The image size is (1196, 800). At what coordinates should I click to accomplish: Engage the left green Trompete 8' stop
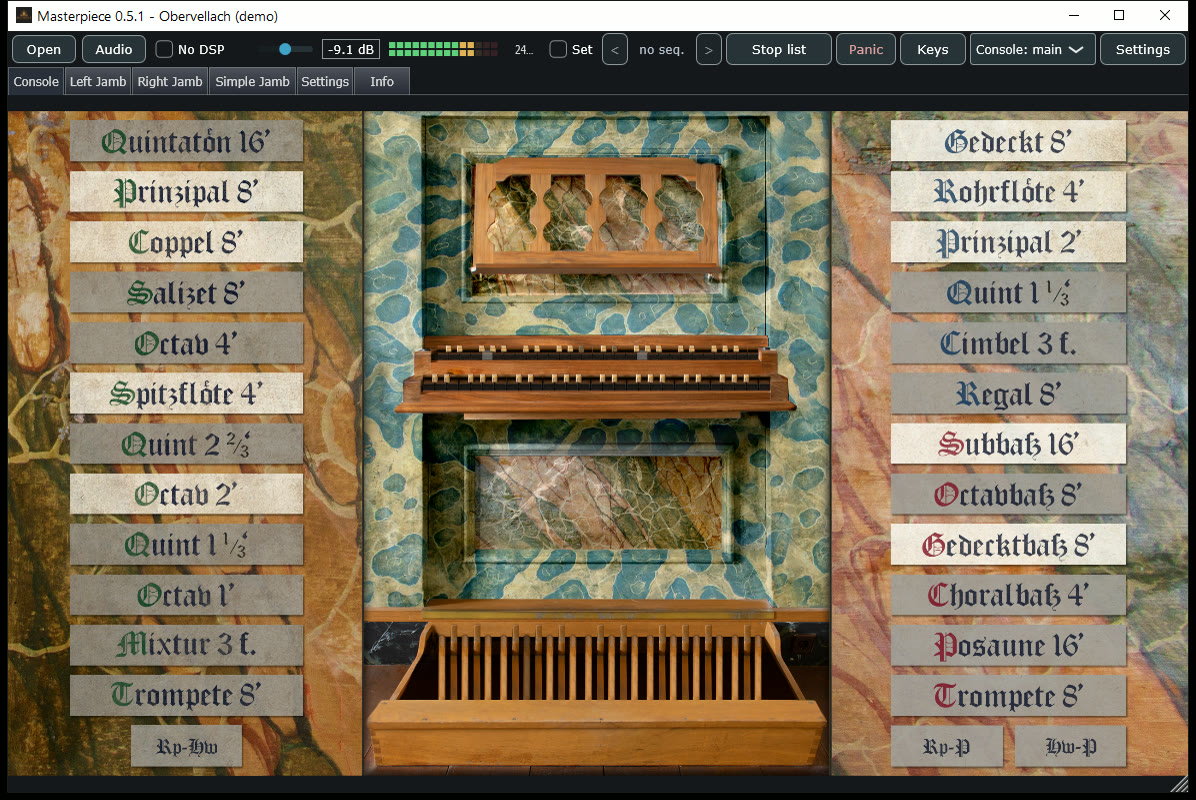(x=186, y=696)
